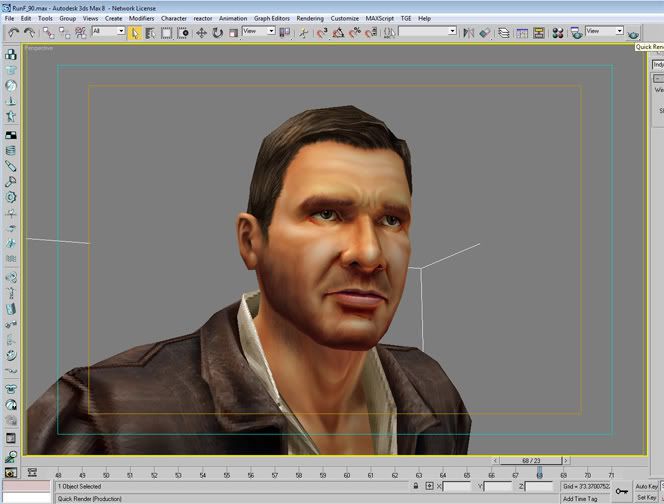Screen dimensions: 664x504
Task: Open the render type View dropdown
Action: pos(605,32)
